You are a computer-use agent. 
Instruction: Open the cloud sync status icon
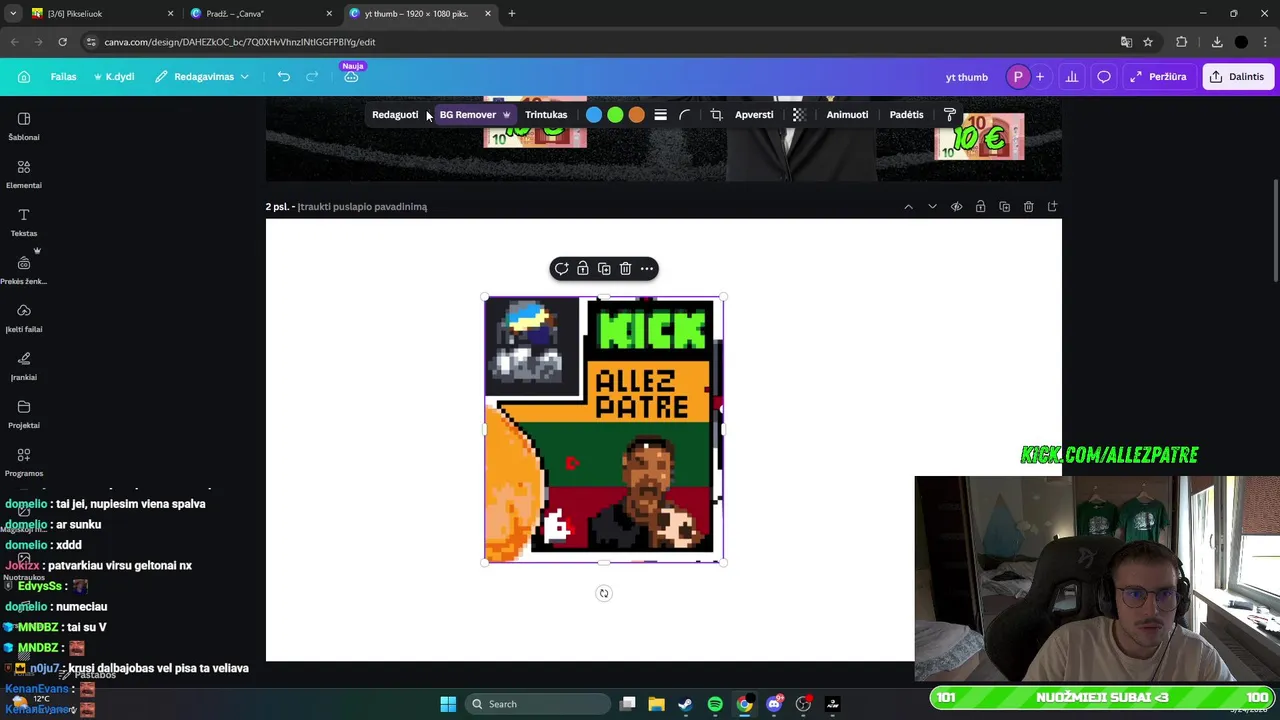tap(351, 77)
